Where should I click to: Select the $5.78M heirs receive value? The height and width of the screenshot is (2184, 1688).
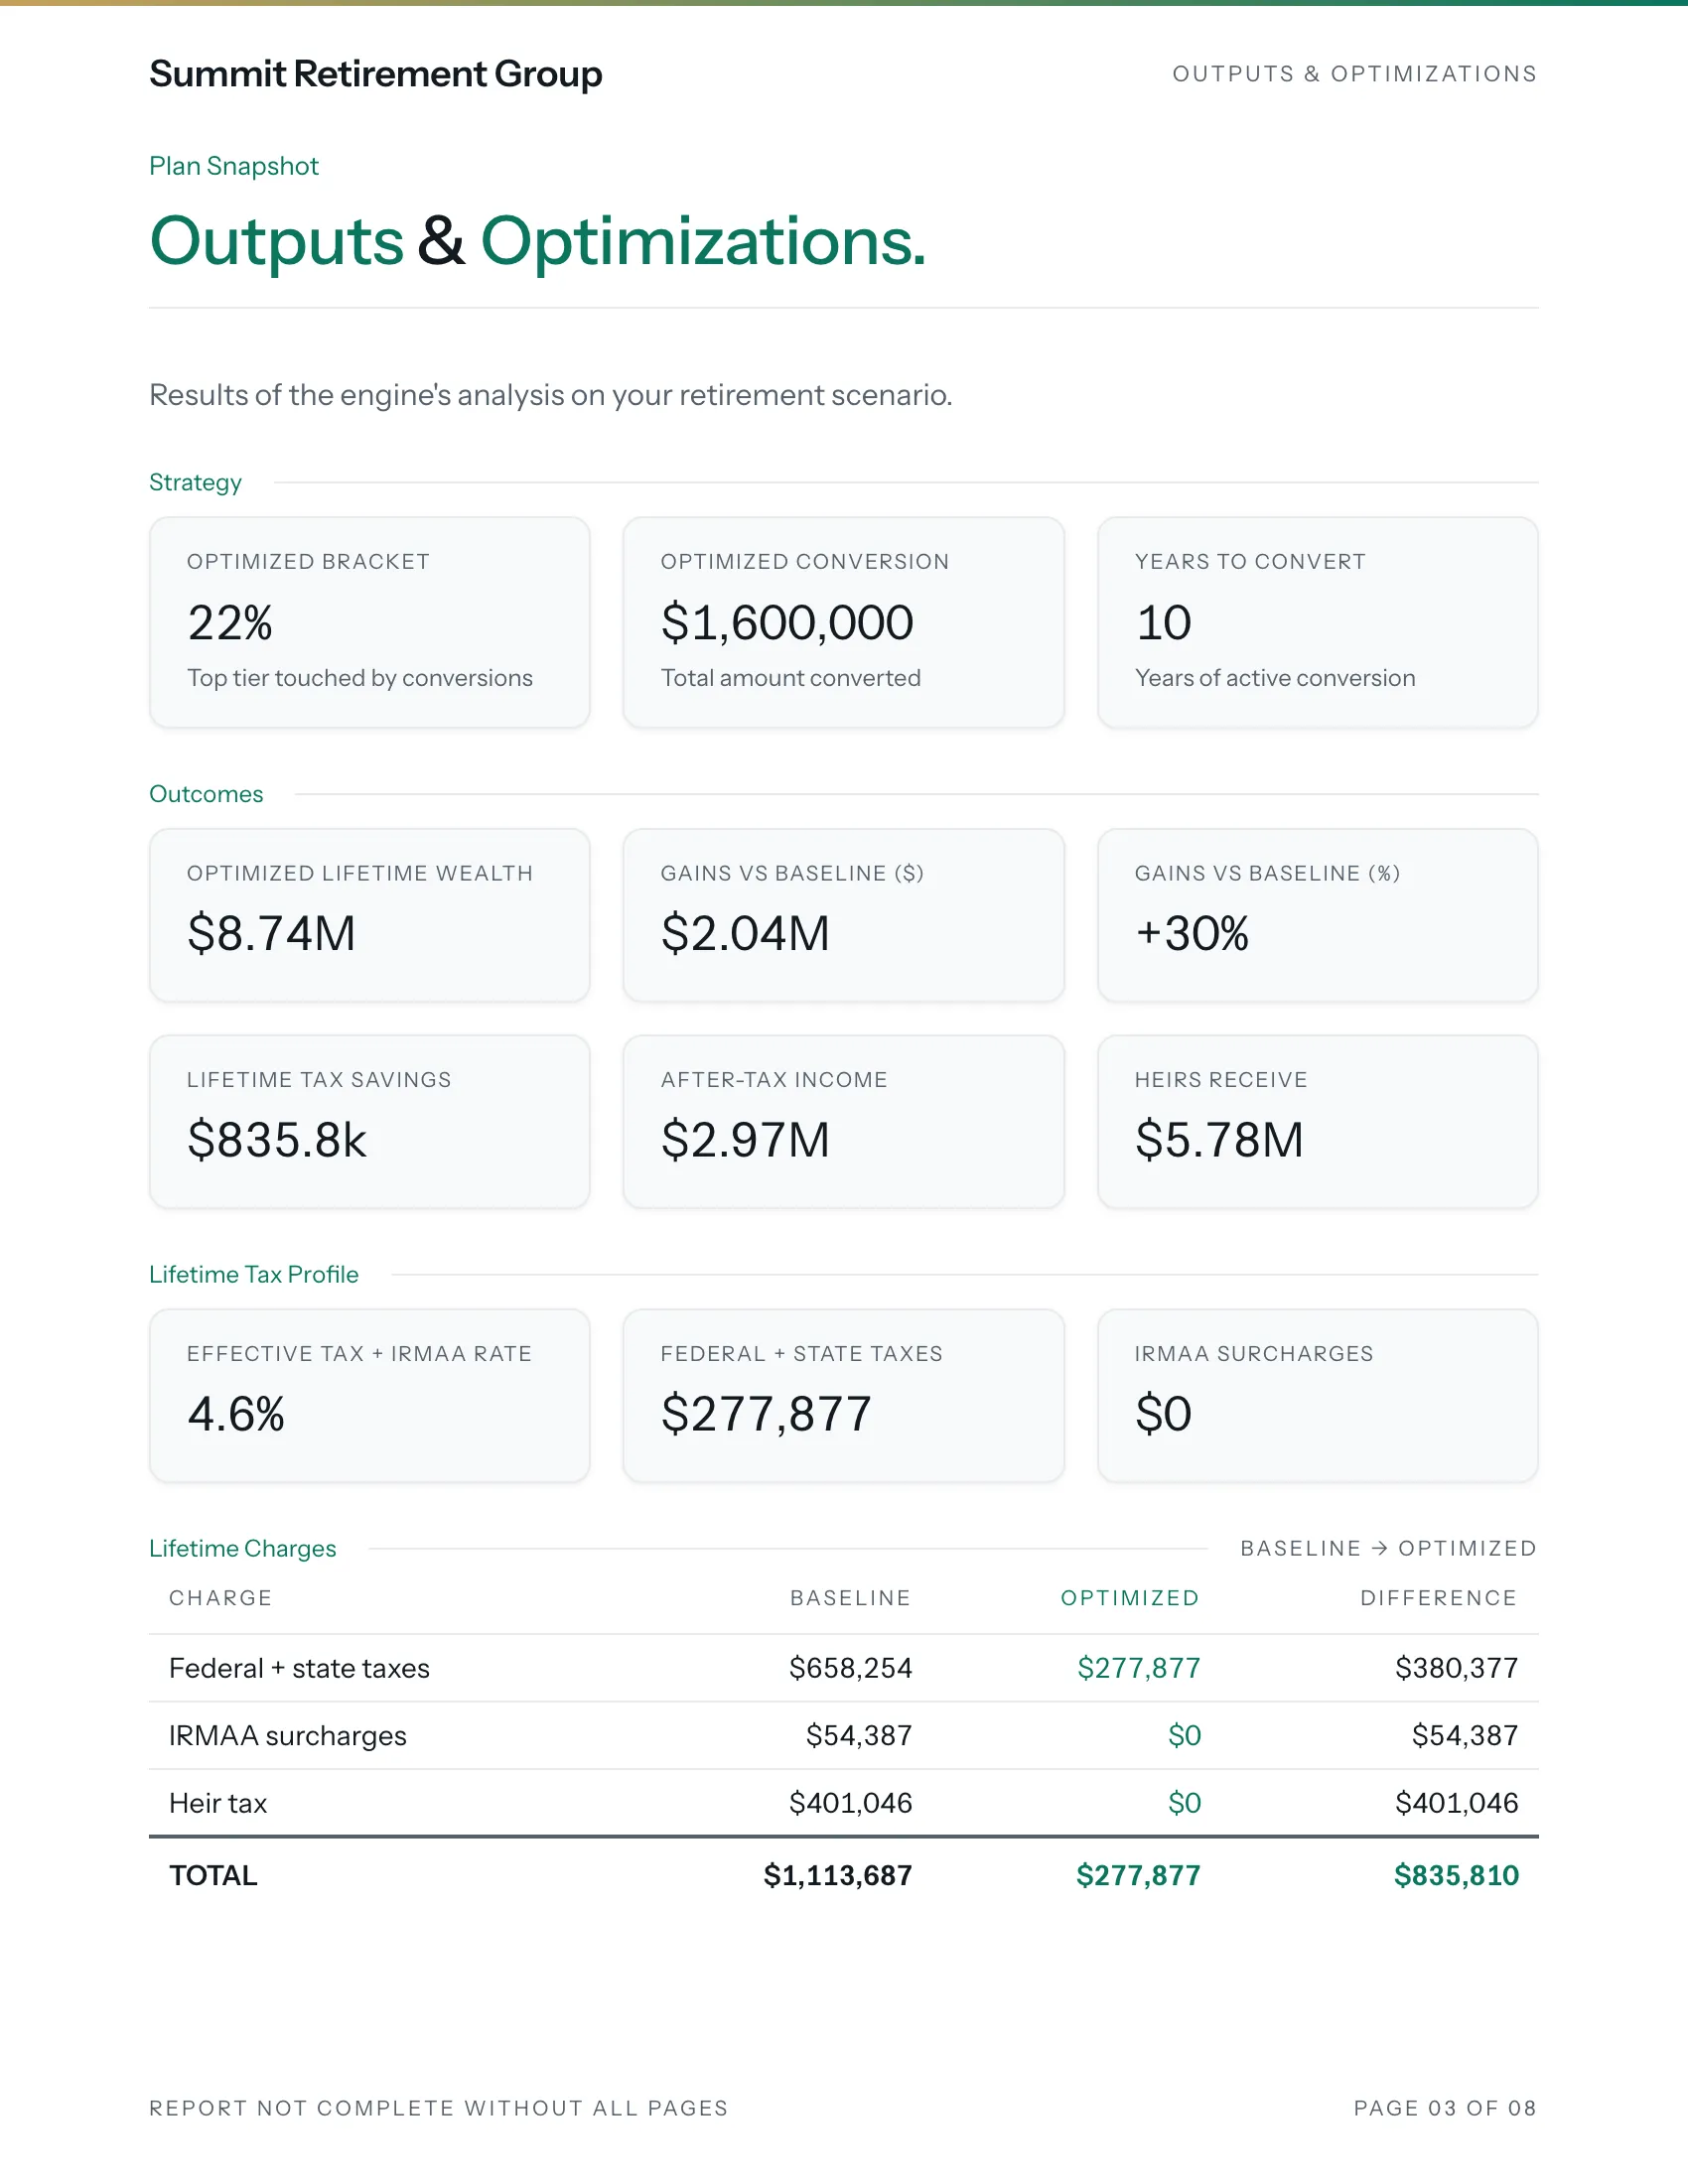1219,1140
